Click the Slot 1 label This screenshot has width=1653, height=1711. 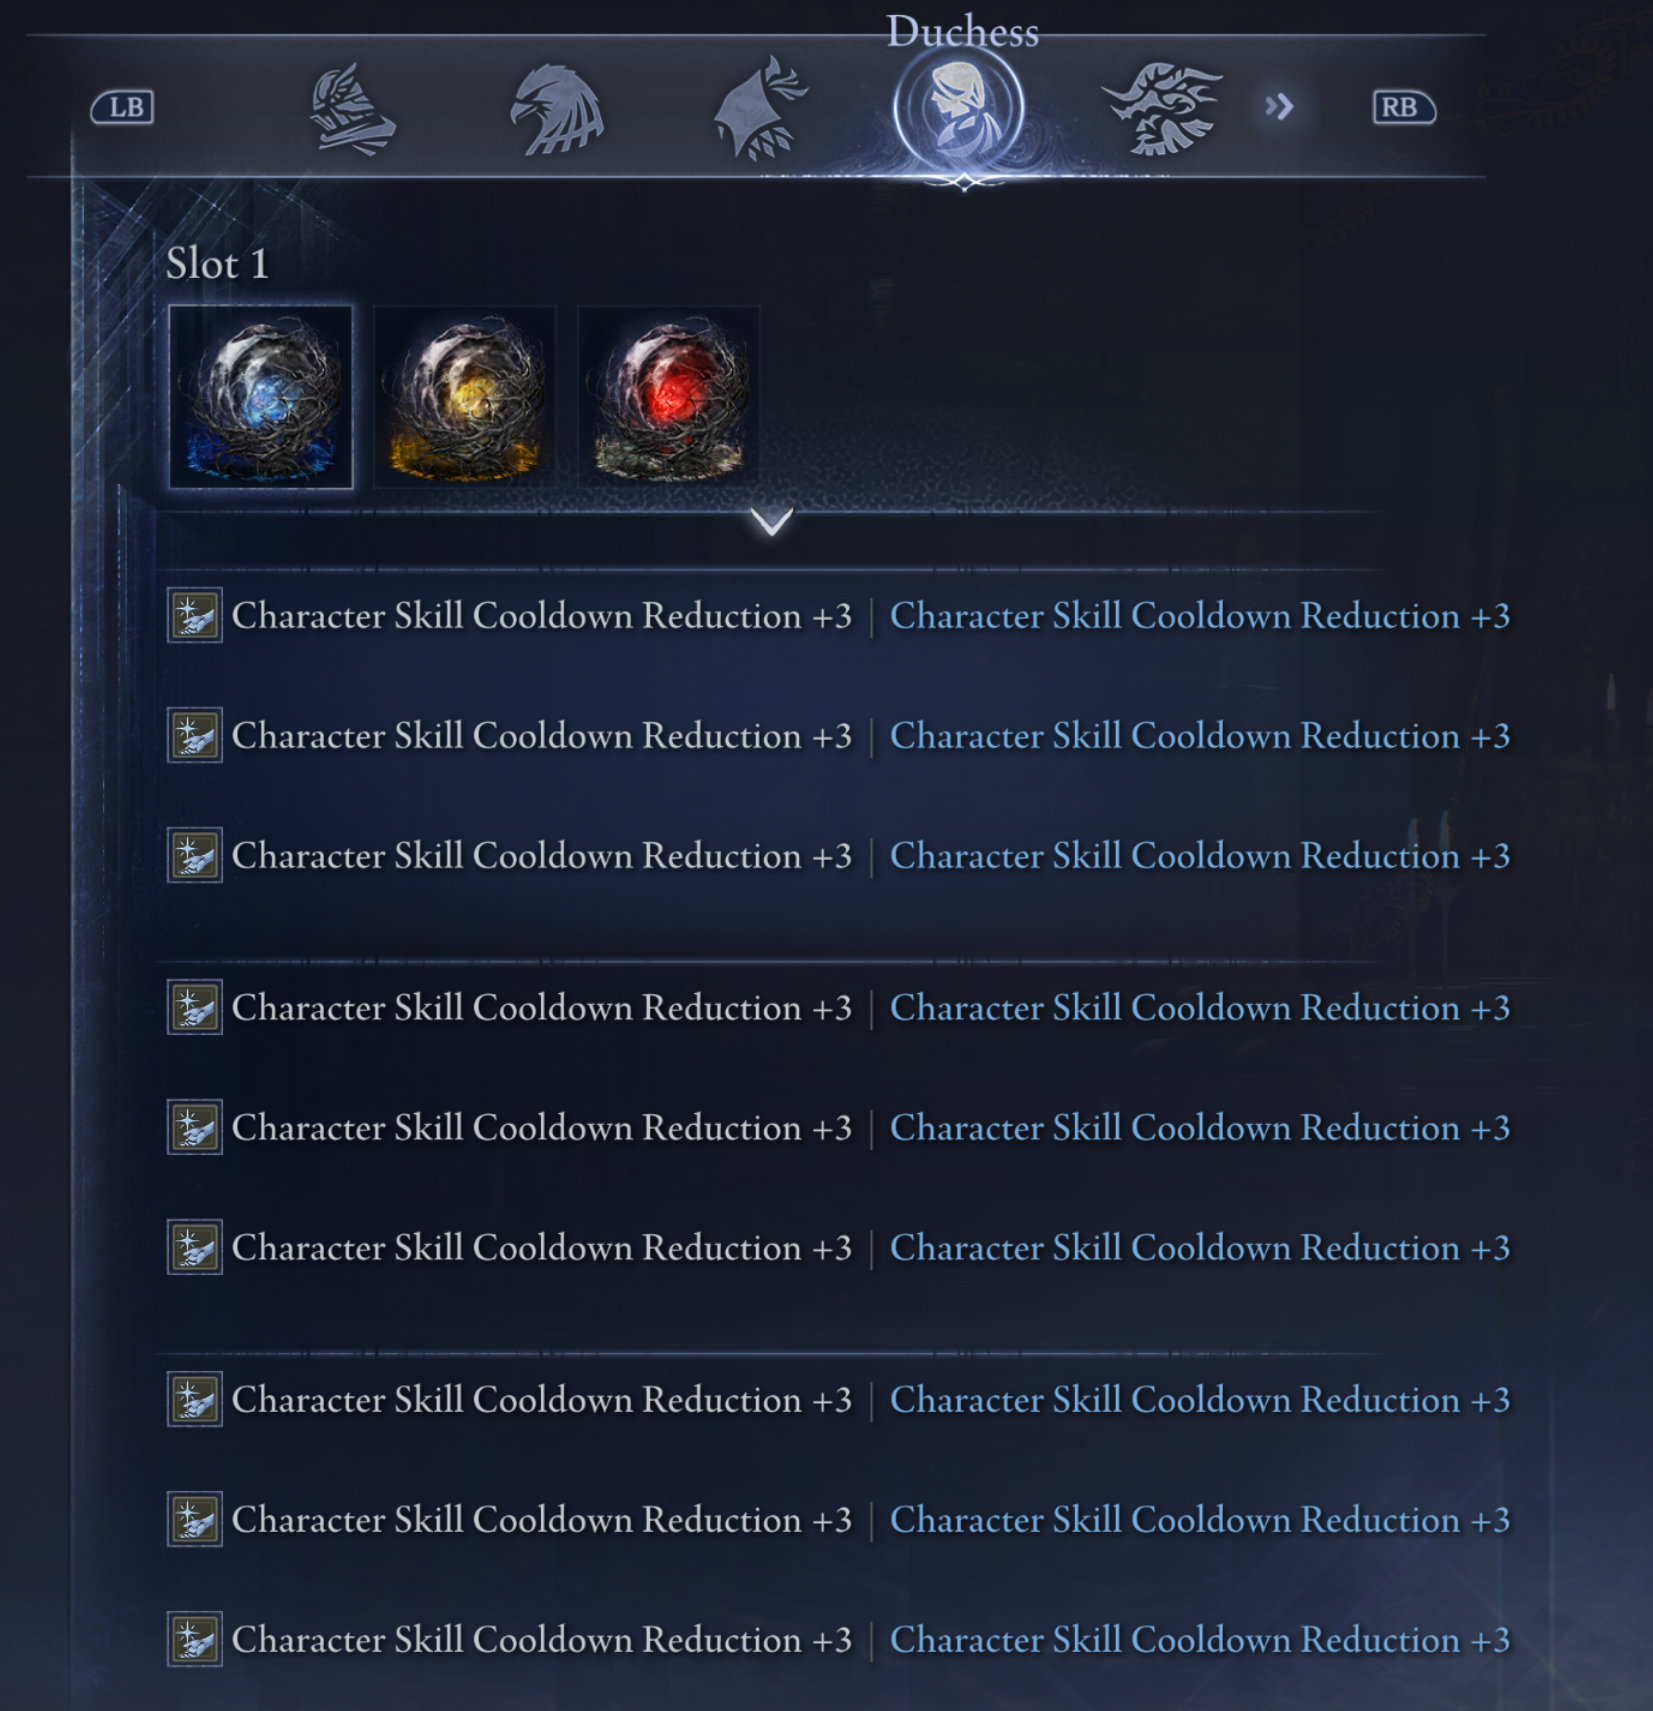217,264
